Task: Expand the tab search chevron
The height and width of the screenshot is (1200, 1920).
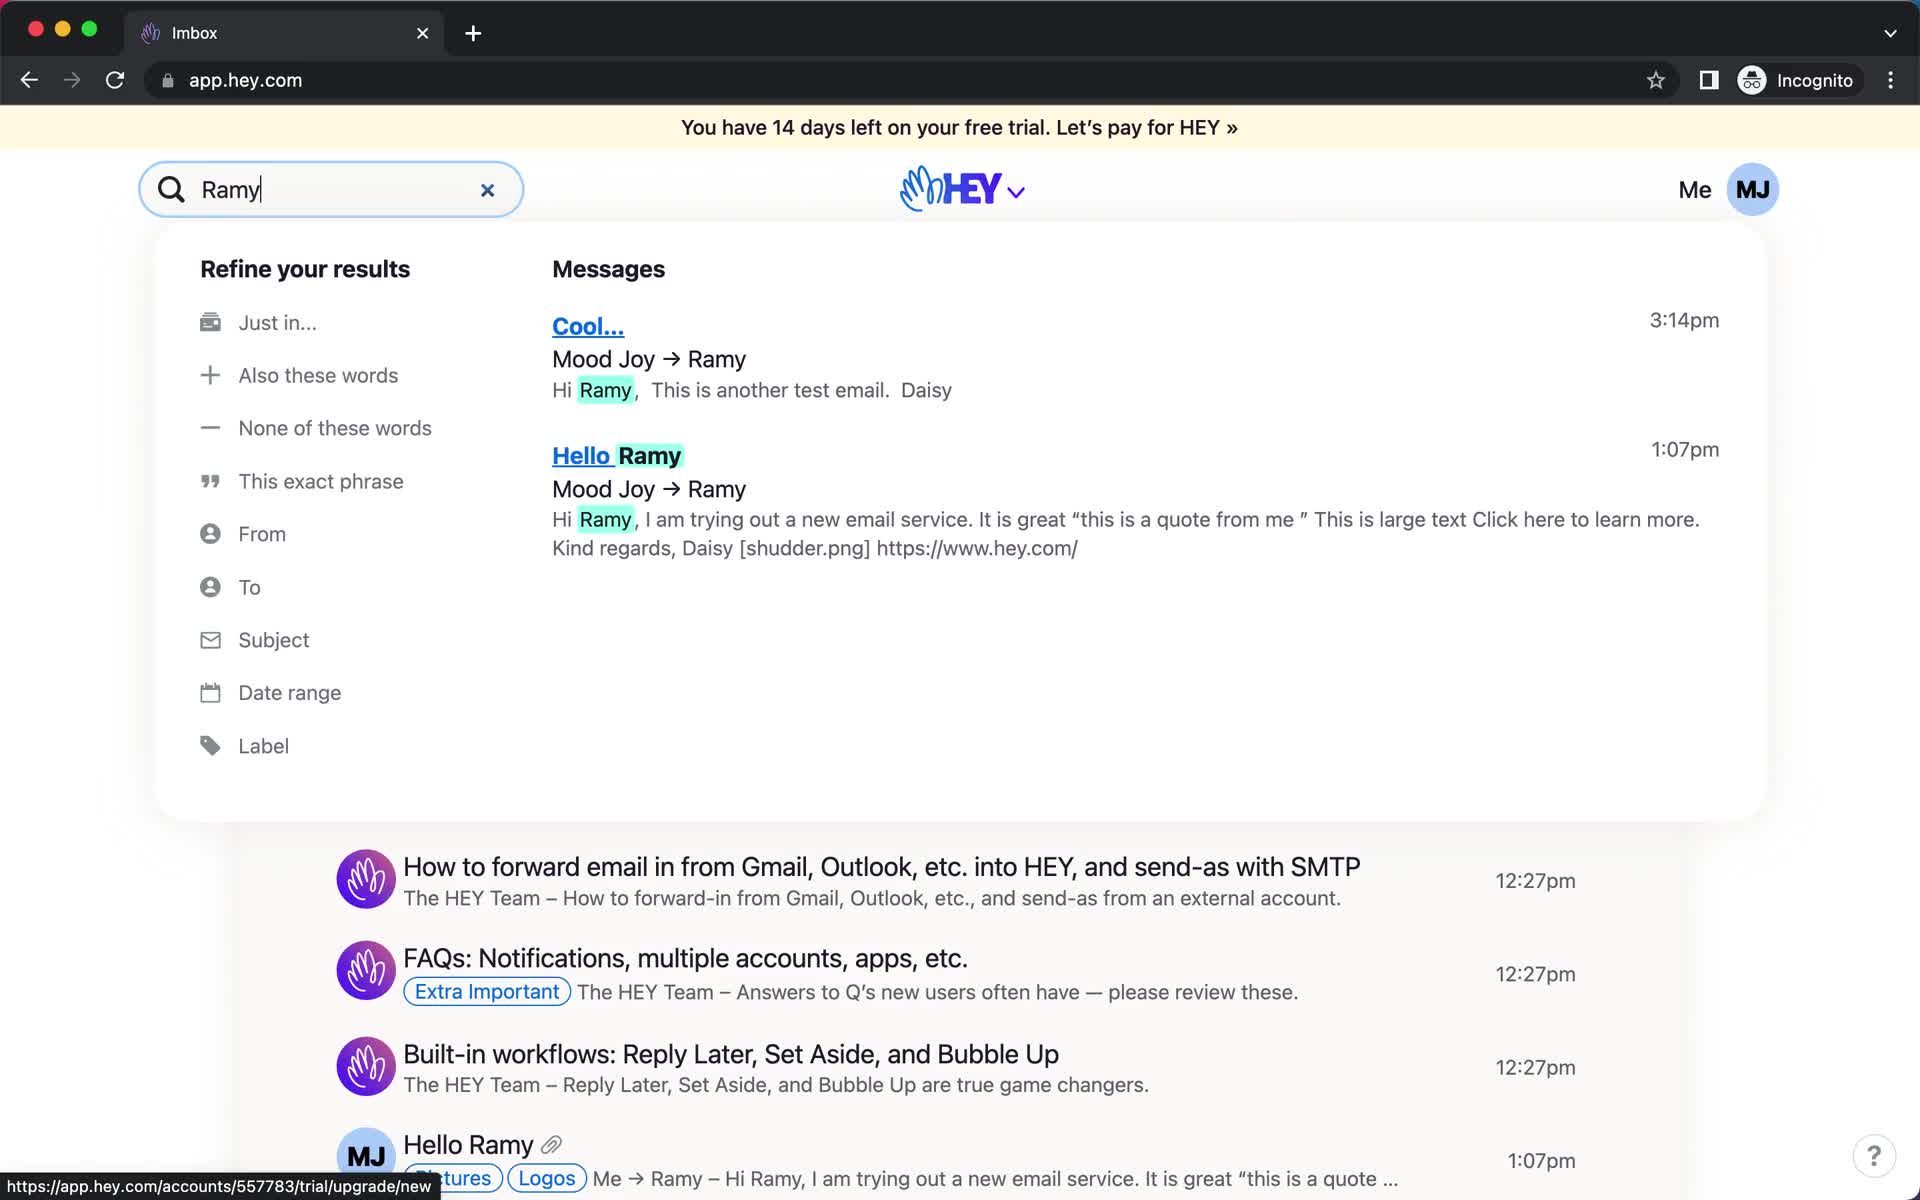Action: click(x=1890, y=33)
